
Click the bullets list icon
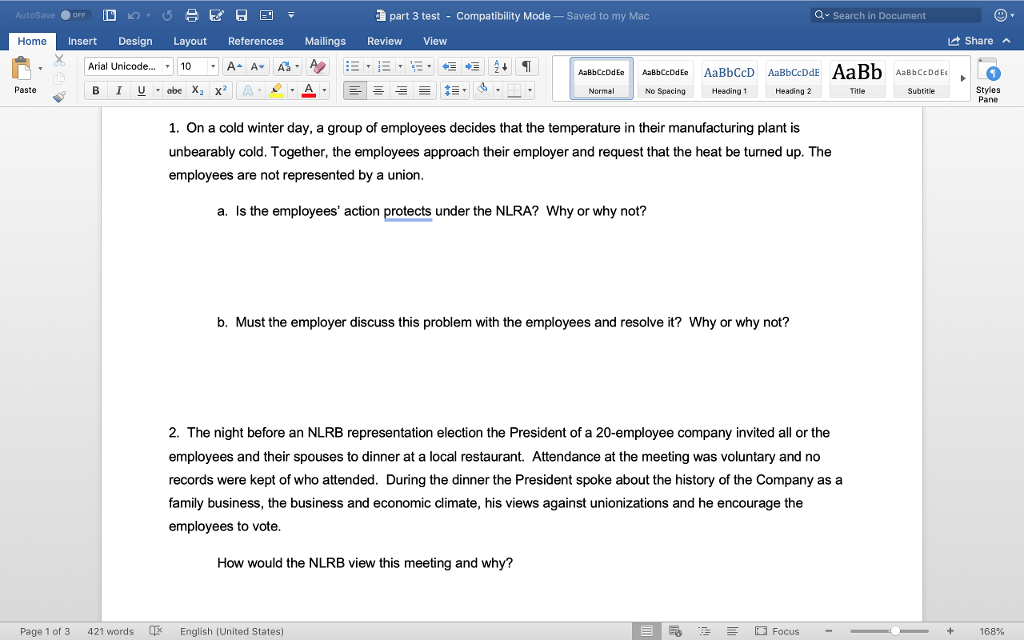pos(353,67)
